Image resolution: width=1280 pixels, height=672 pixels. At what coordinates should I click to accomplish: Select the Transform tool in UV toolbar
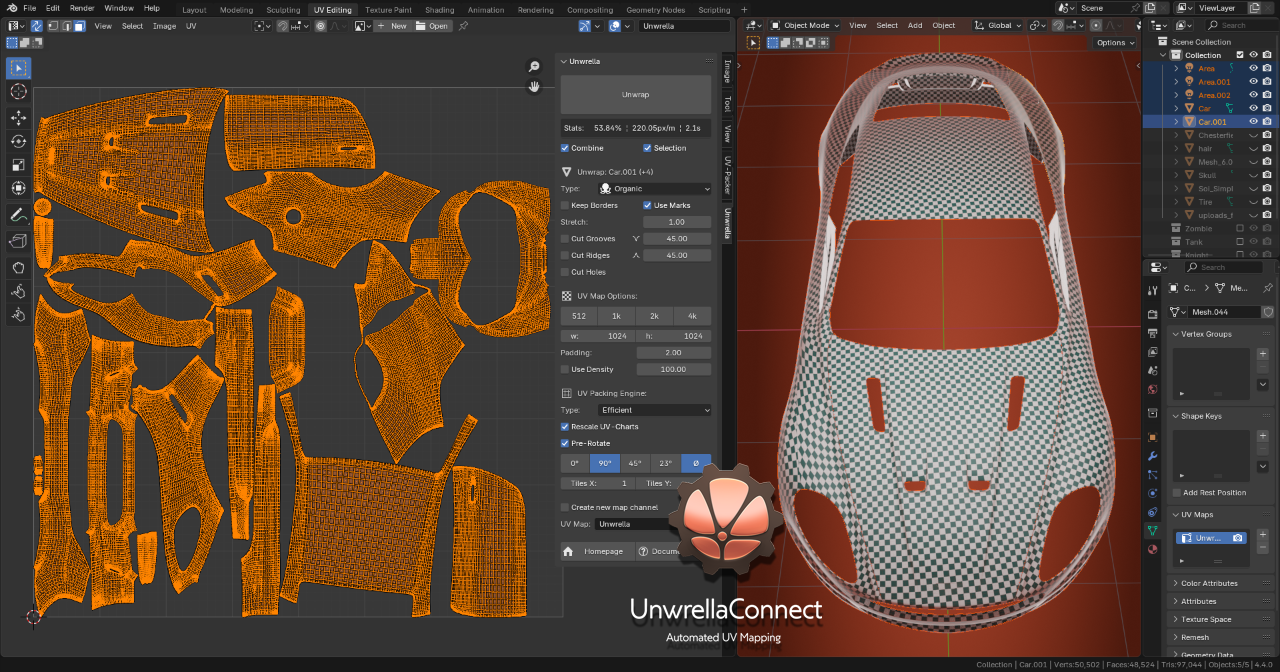[x=18, y=188]
